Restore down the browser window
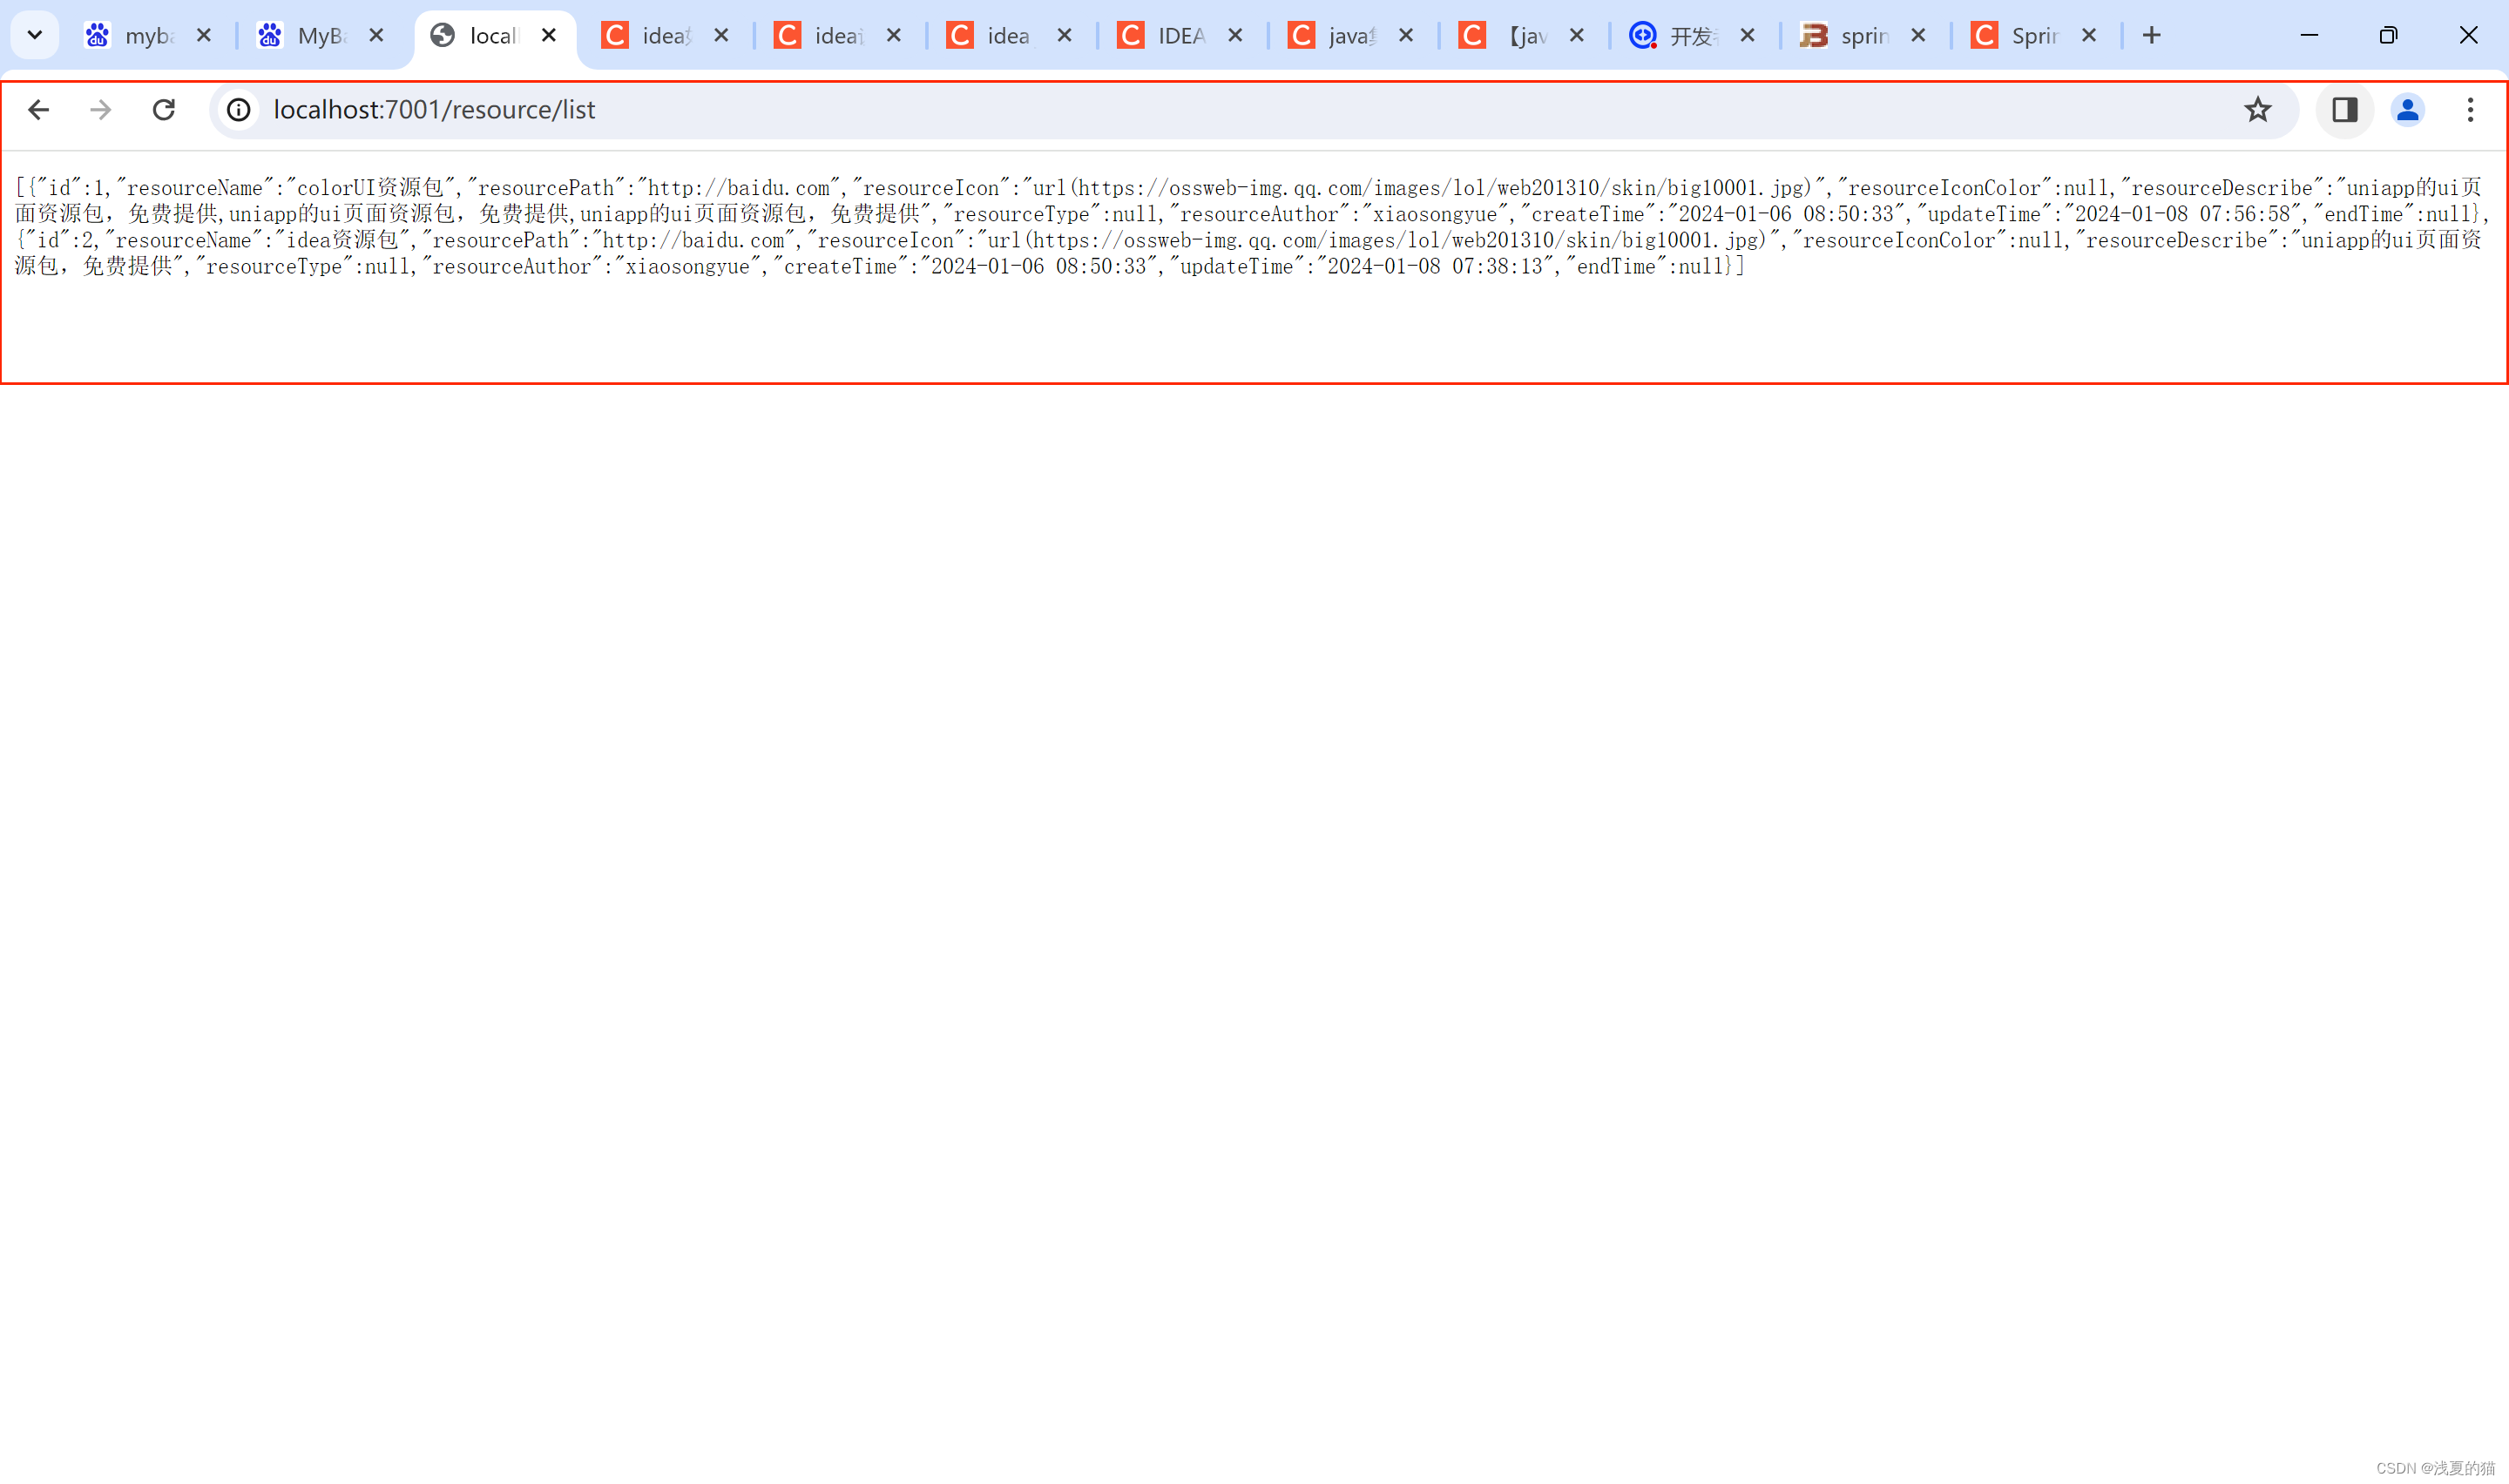2509x1484 pixels. [2388, 36]
